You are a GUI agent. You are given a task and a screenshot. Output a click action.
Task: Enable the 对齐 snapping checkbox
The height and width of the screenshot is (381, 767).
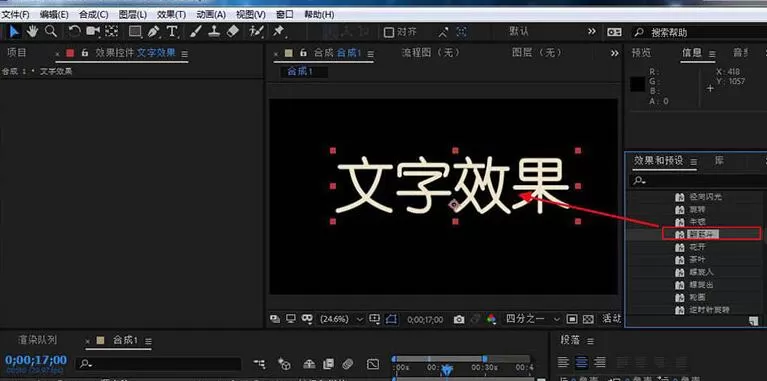389,33
